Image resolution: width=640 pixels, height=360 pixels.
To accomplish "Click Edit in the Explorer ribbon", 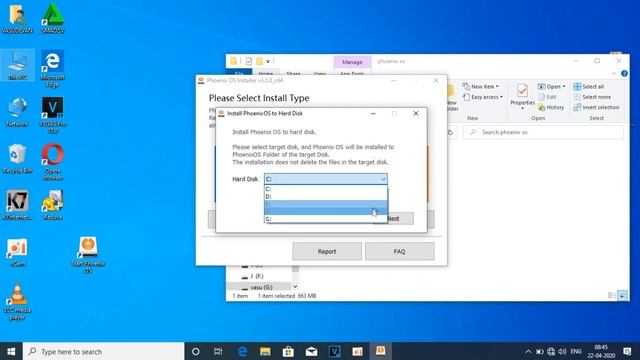I will 547,97.
